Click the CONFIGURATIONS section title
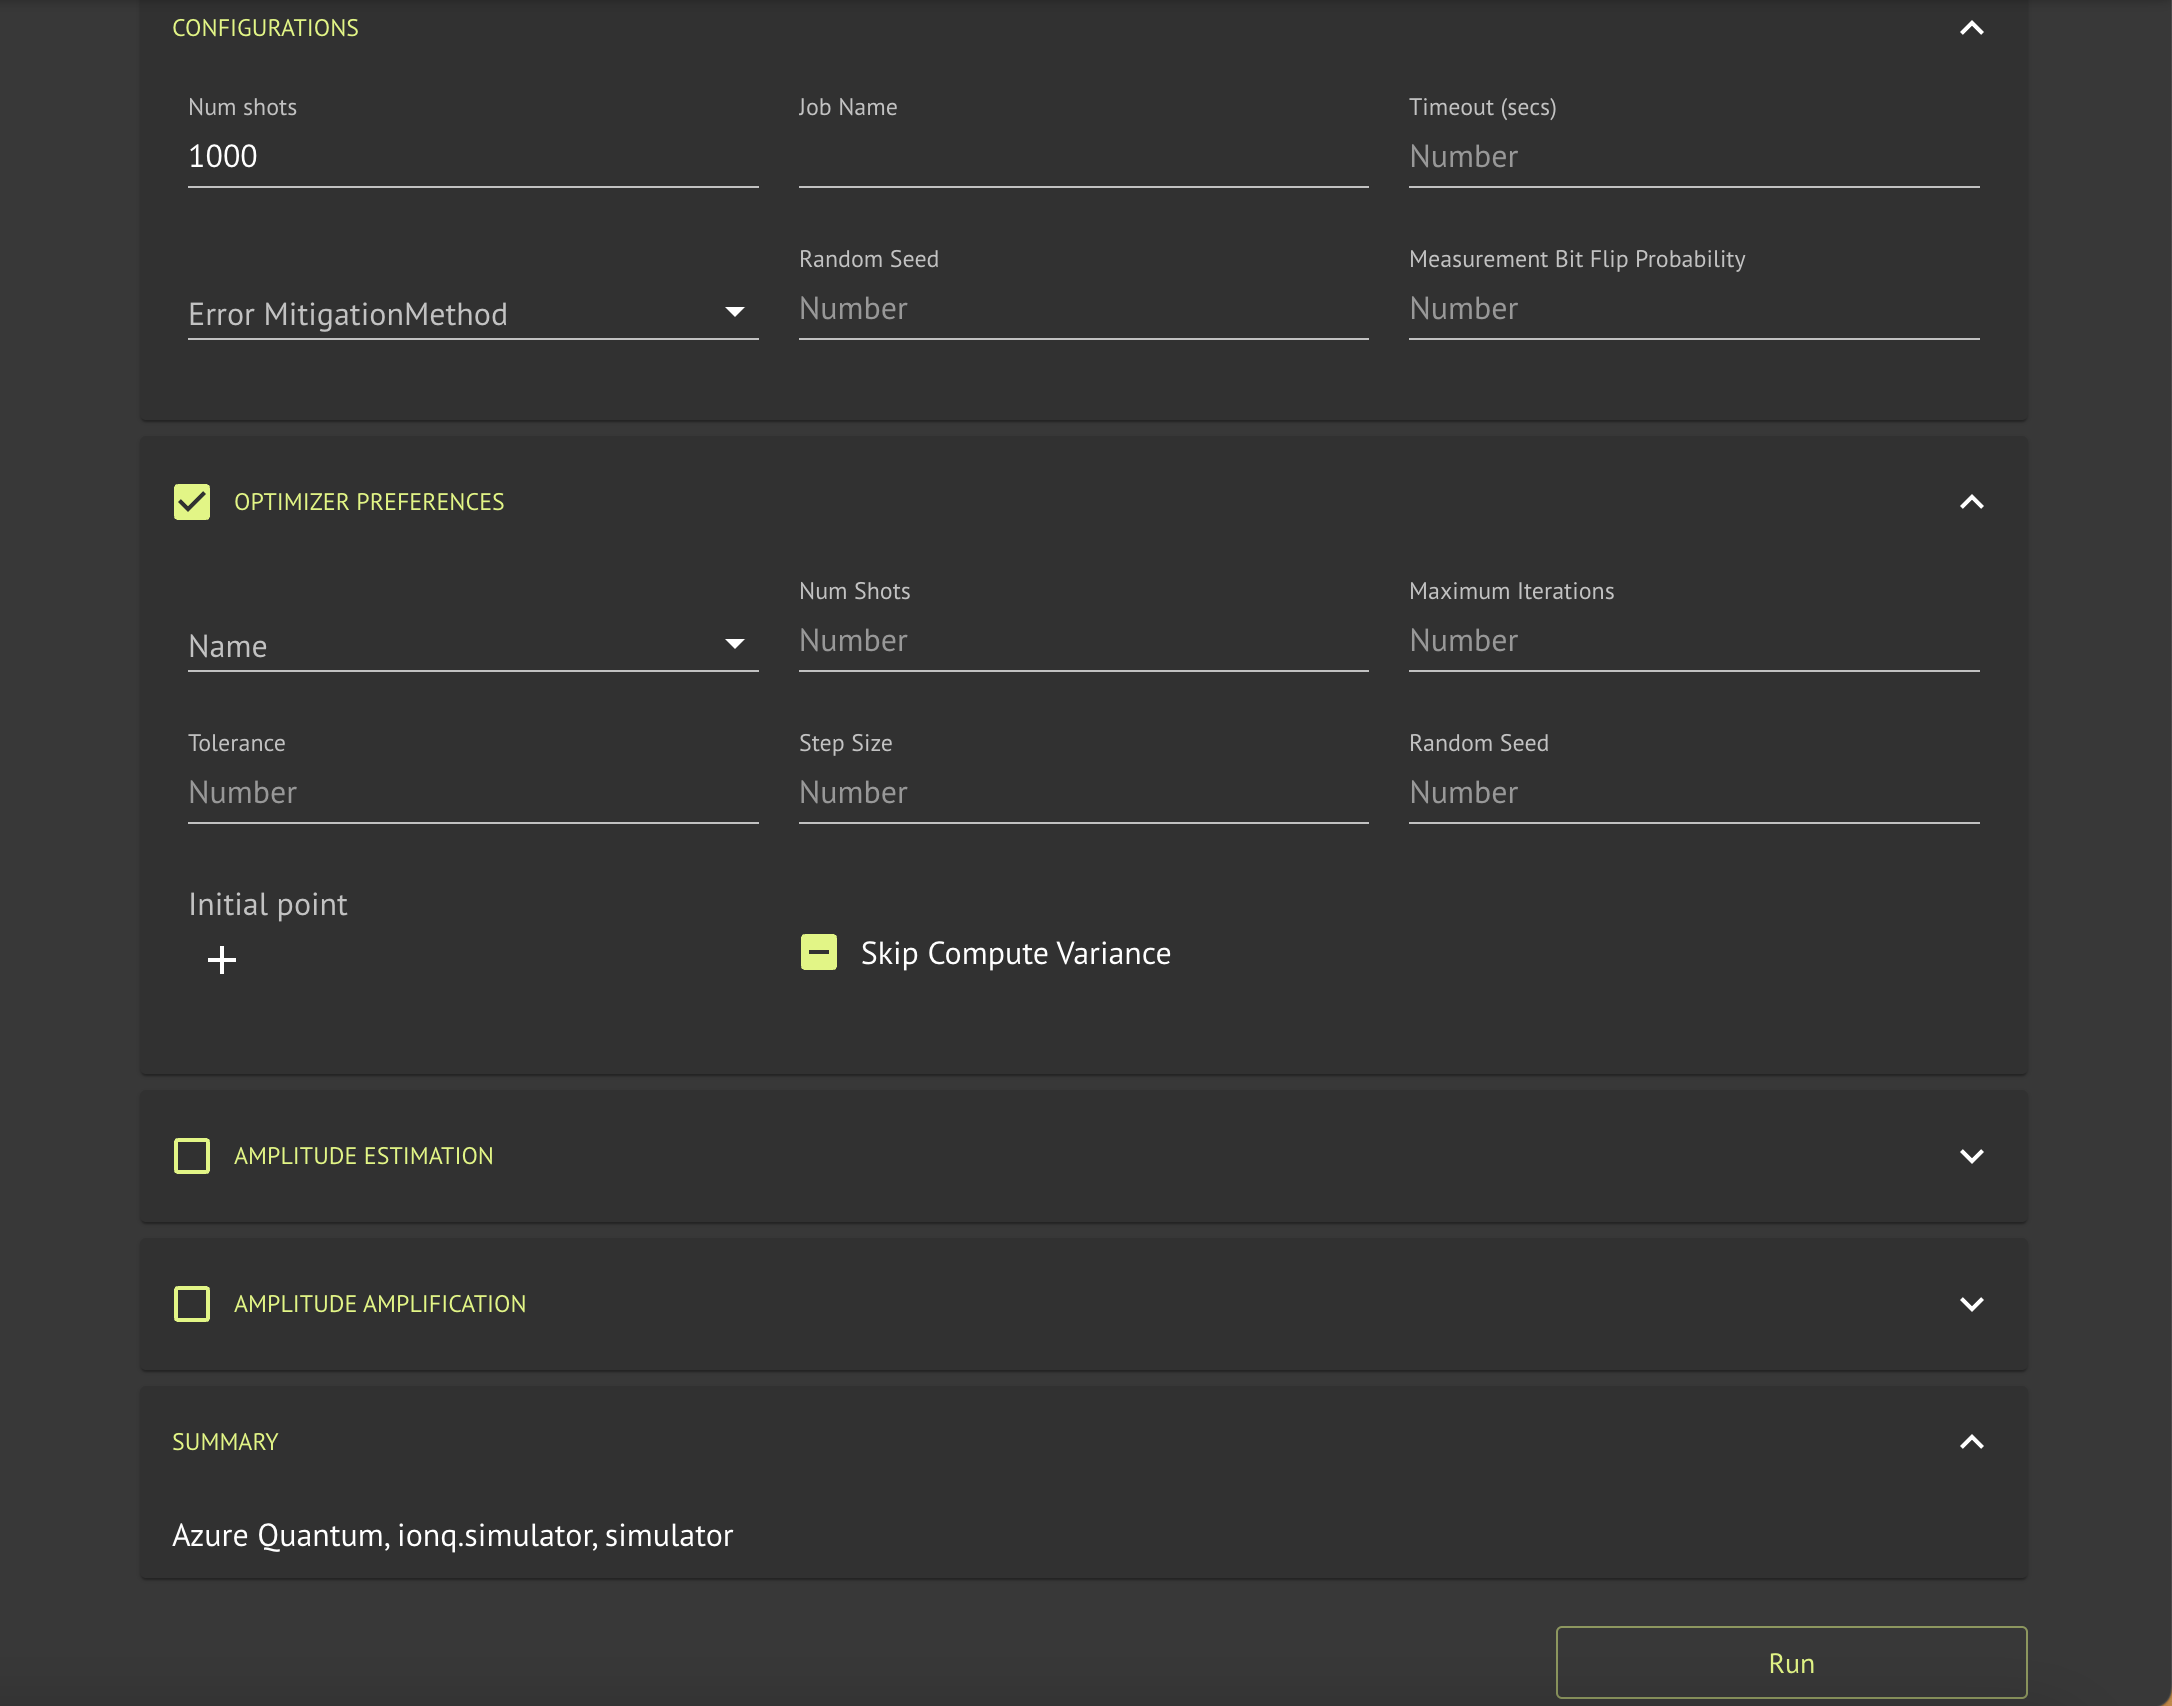 point(265,28)
